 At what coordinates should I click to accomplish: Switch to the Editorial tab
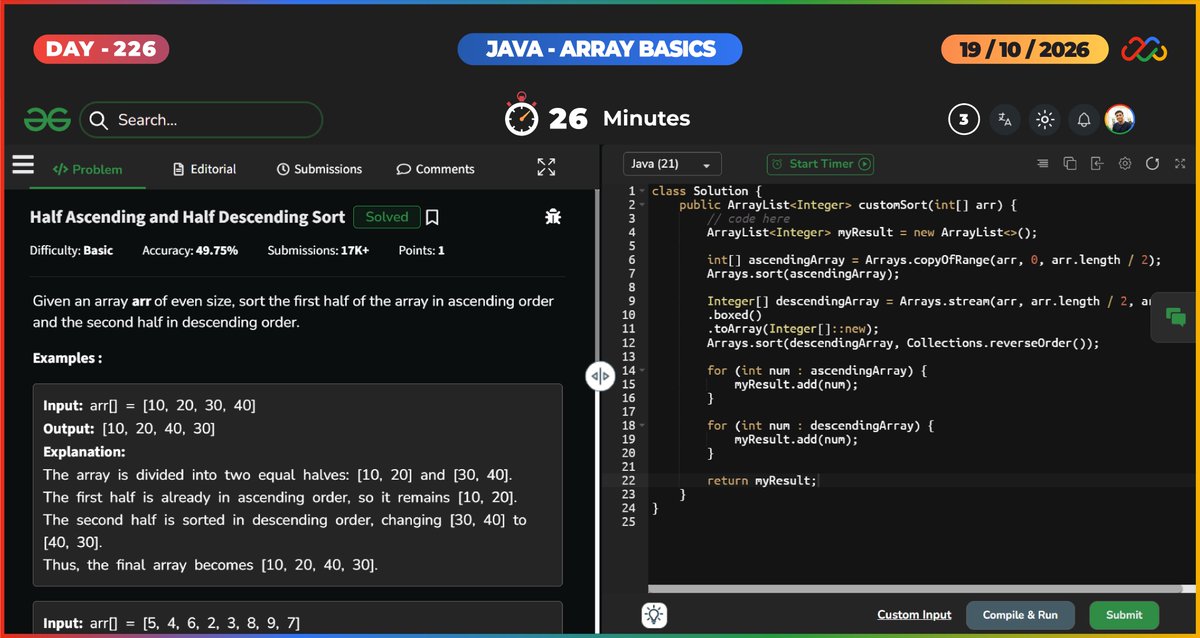[205, 169]
